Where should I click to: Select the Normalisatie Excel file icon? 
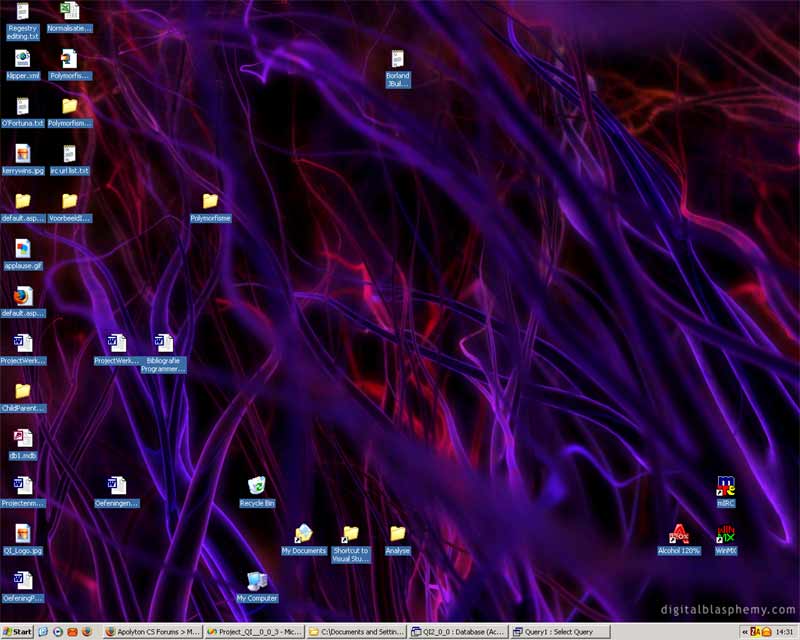pos(69,12)
